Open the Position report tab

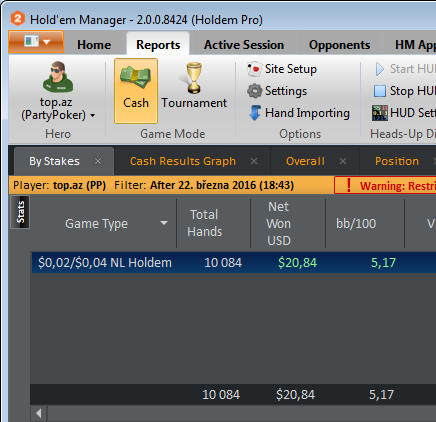click(397, 161)
